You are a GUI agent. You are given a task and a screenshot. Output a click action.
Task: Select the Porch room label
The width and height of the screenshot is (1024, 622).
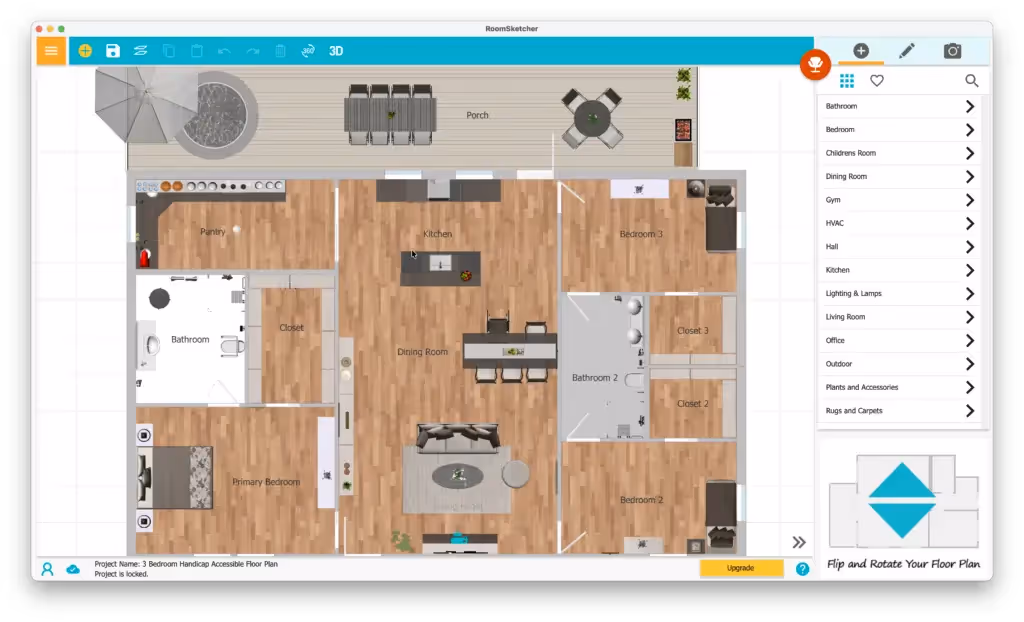coord(477,115)
